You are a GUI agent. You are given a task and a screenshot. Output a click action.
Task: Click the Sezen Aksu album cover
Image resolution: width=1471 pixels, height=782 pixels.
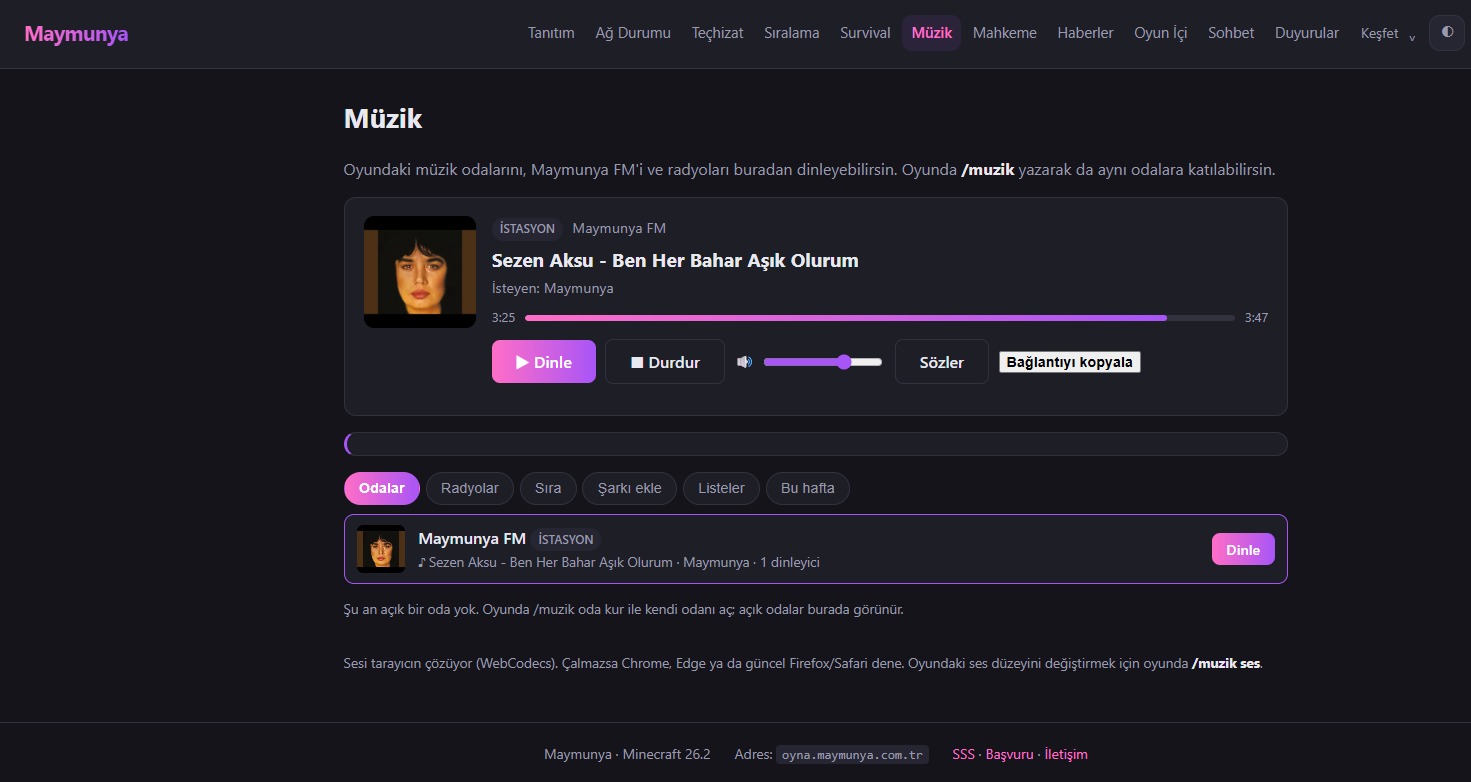coord(420,272)
